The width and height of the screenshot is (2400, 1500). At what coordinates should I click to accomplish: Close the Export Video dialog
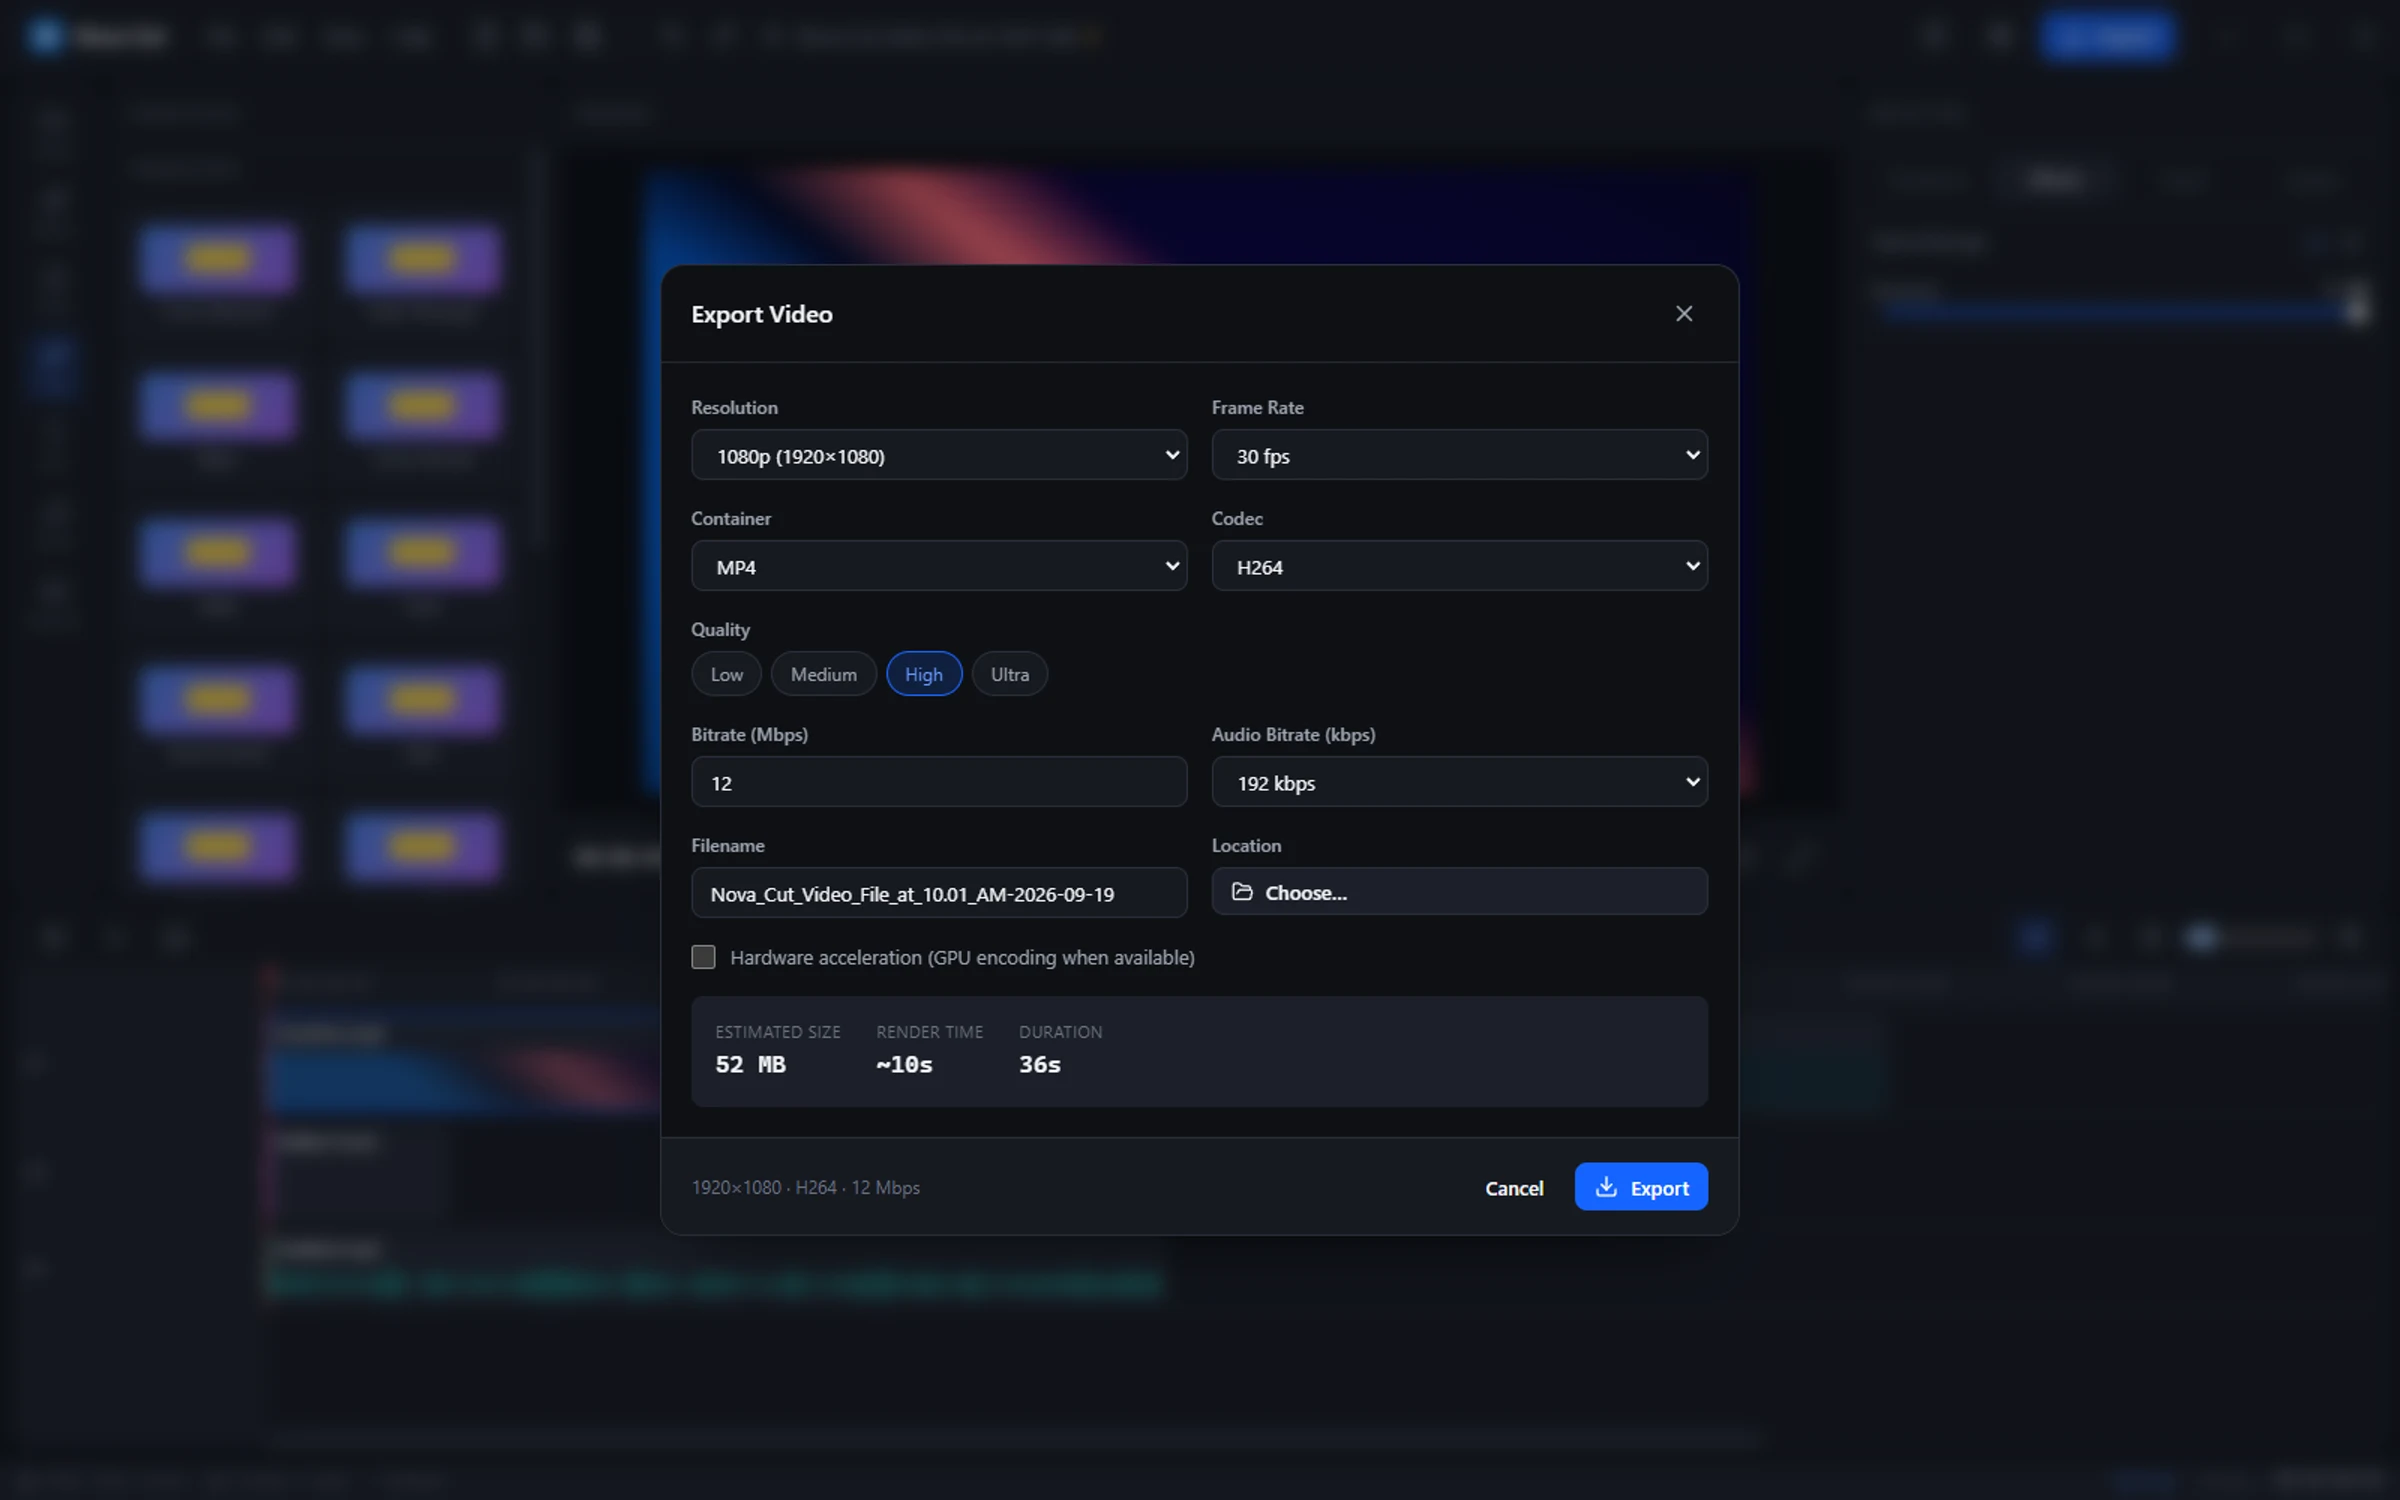pyautogui.click(x=1684, y=314)
